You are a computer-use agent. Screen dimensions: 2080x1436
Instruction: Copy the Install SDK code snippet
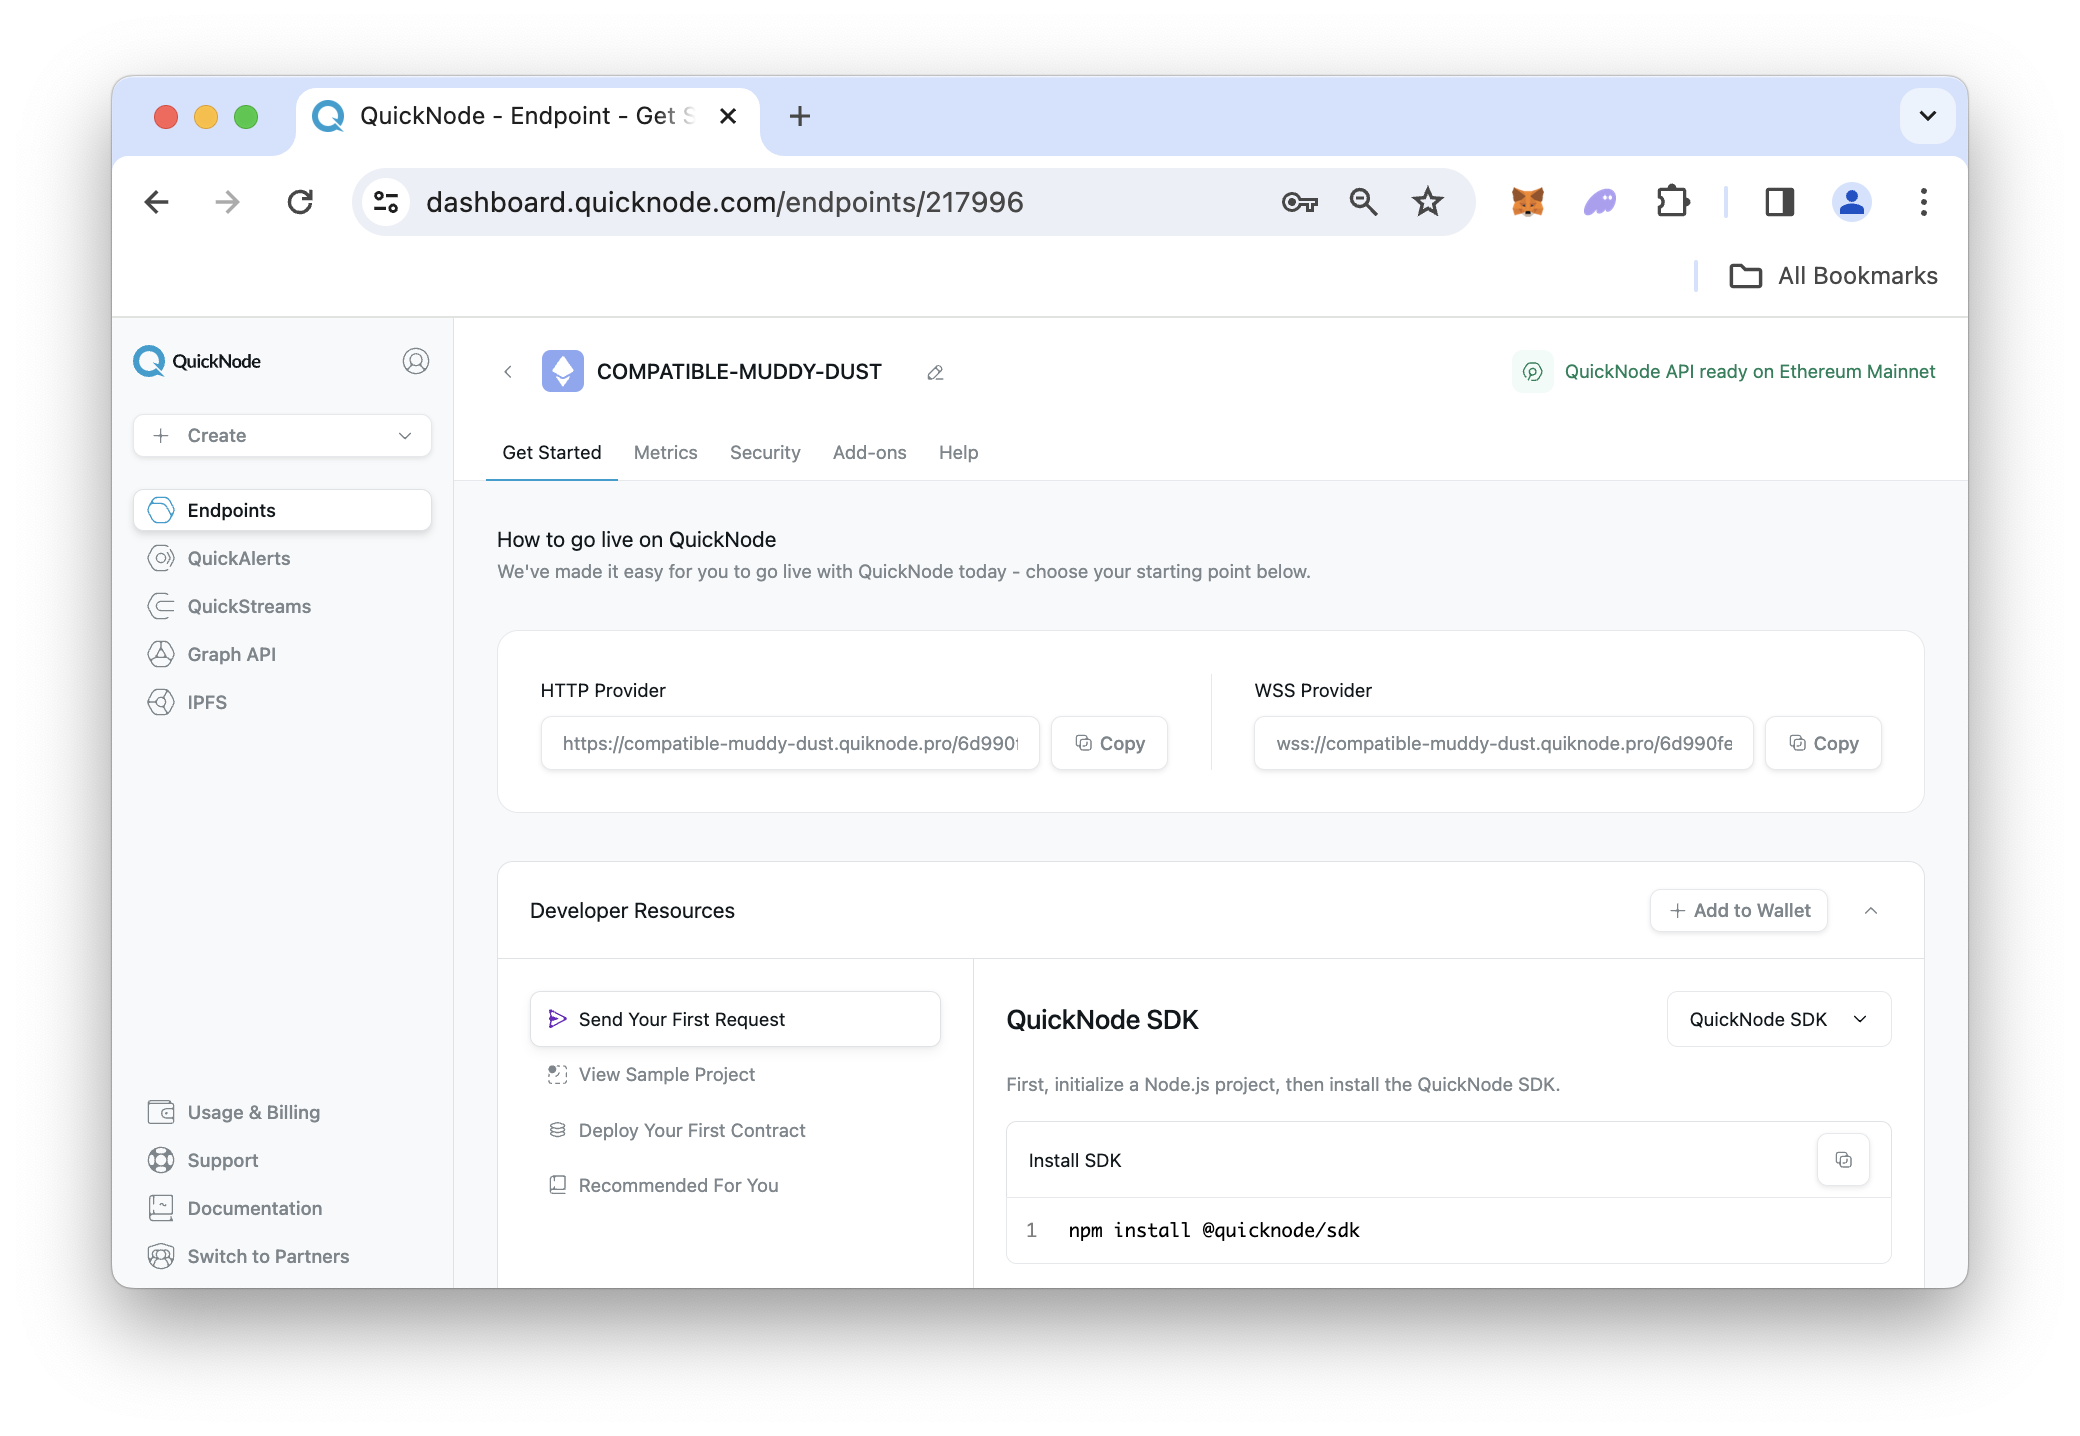pos(1843,1160)
